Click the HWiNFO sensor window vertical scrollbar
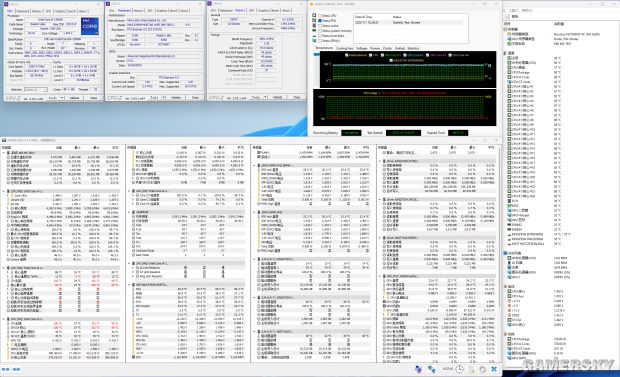Image resolution: width=620 pixels, height=377 pixels. tap(499, 253)
